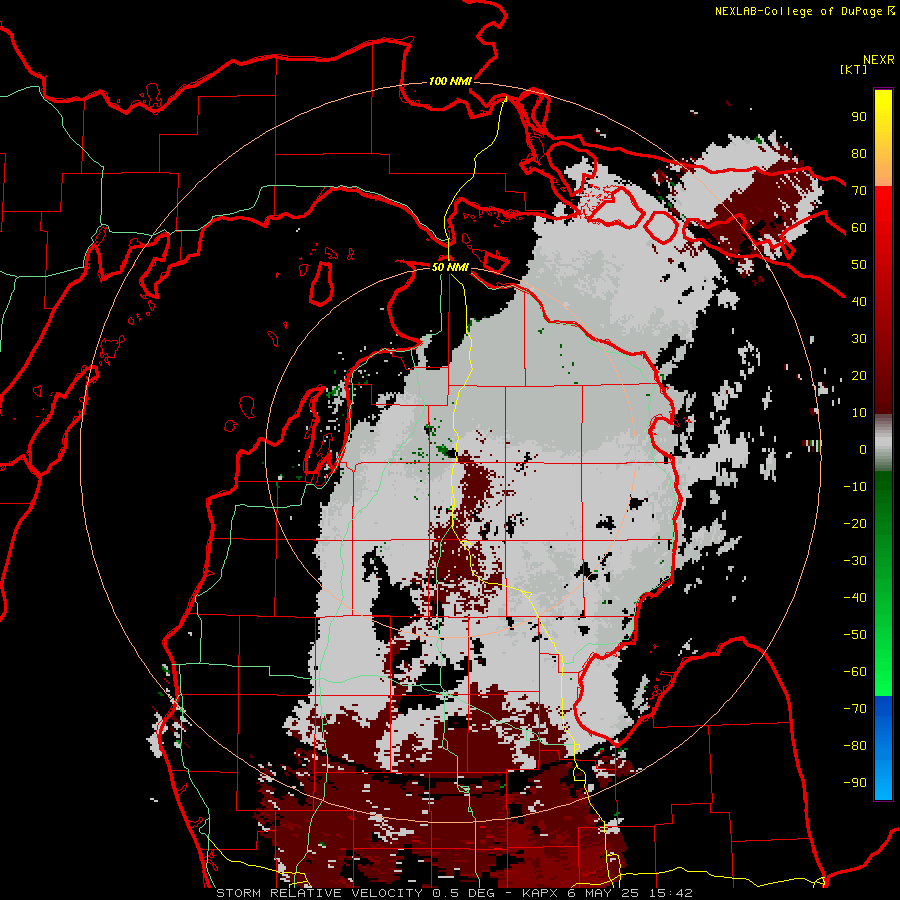Click the 20 value on velocity scale
Image resolution: width=900 pixels, height=900 pixels.
[859, 375]
